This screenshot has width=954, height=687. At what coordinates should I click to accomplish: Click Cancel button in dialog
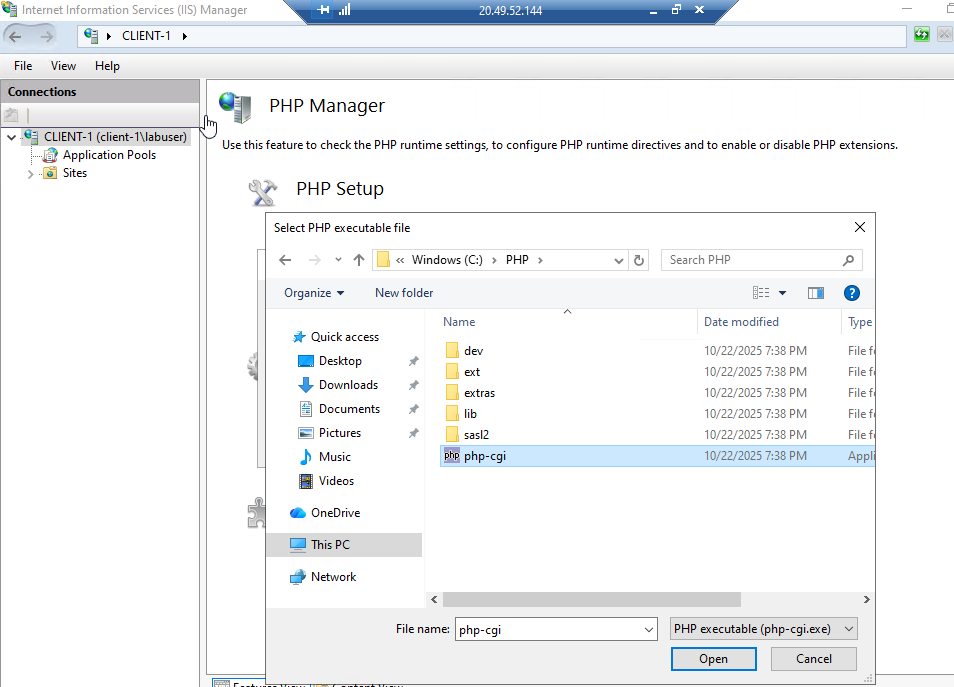click(813, 659)
